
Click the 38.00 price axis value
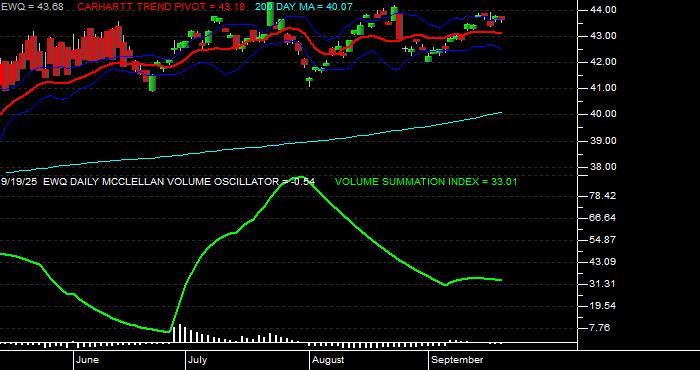click(x=604, y=167)
